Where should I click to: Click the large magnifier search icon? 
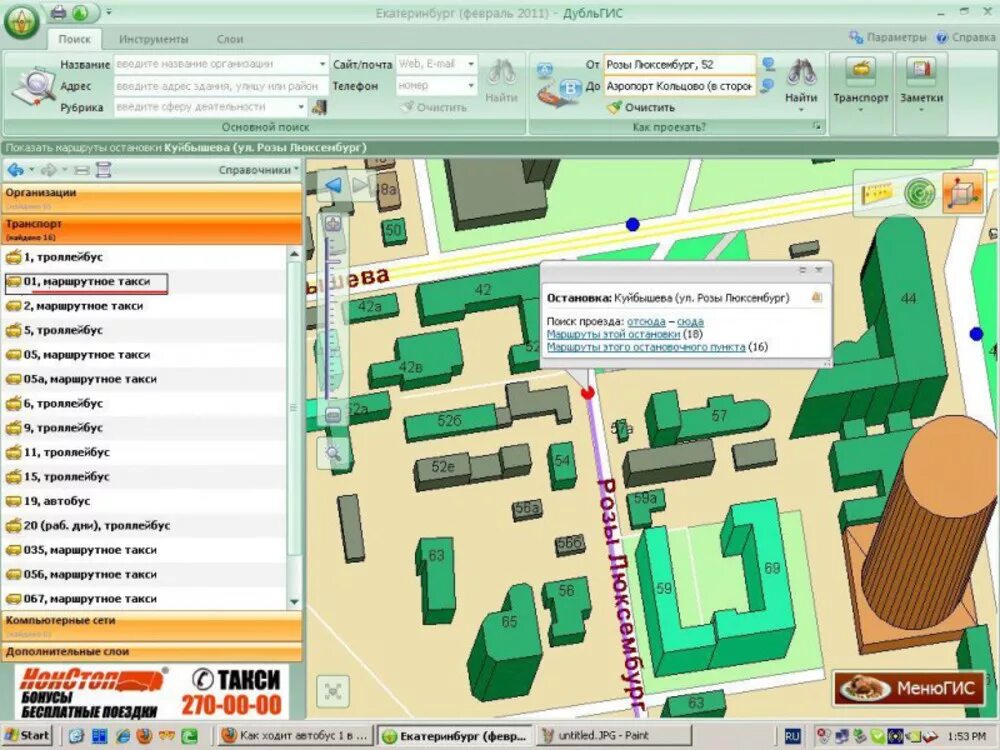[32, 86]
